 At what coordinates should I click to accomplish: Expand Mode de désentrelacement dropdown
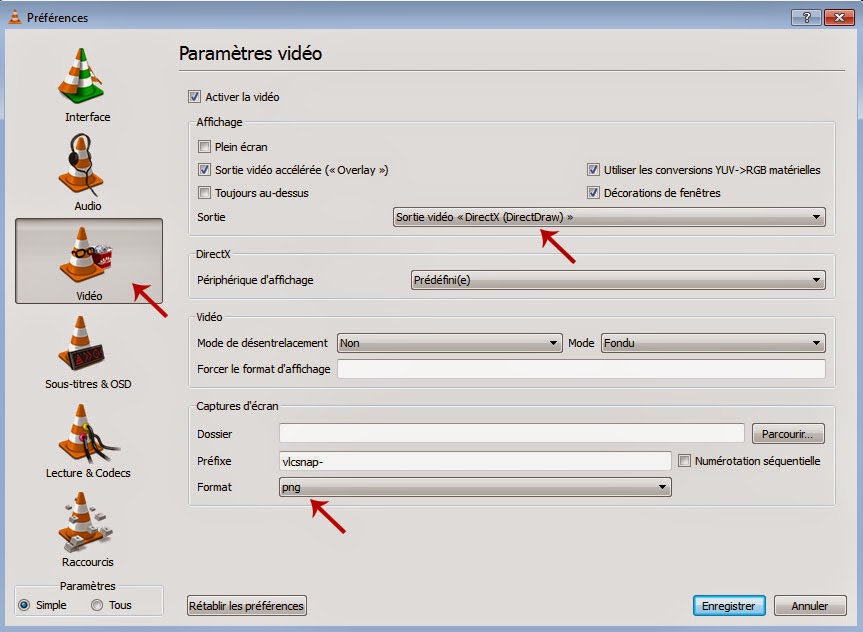(449, 343)
